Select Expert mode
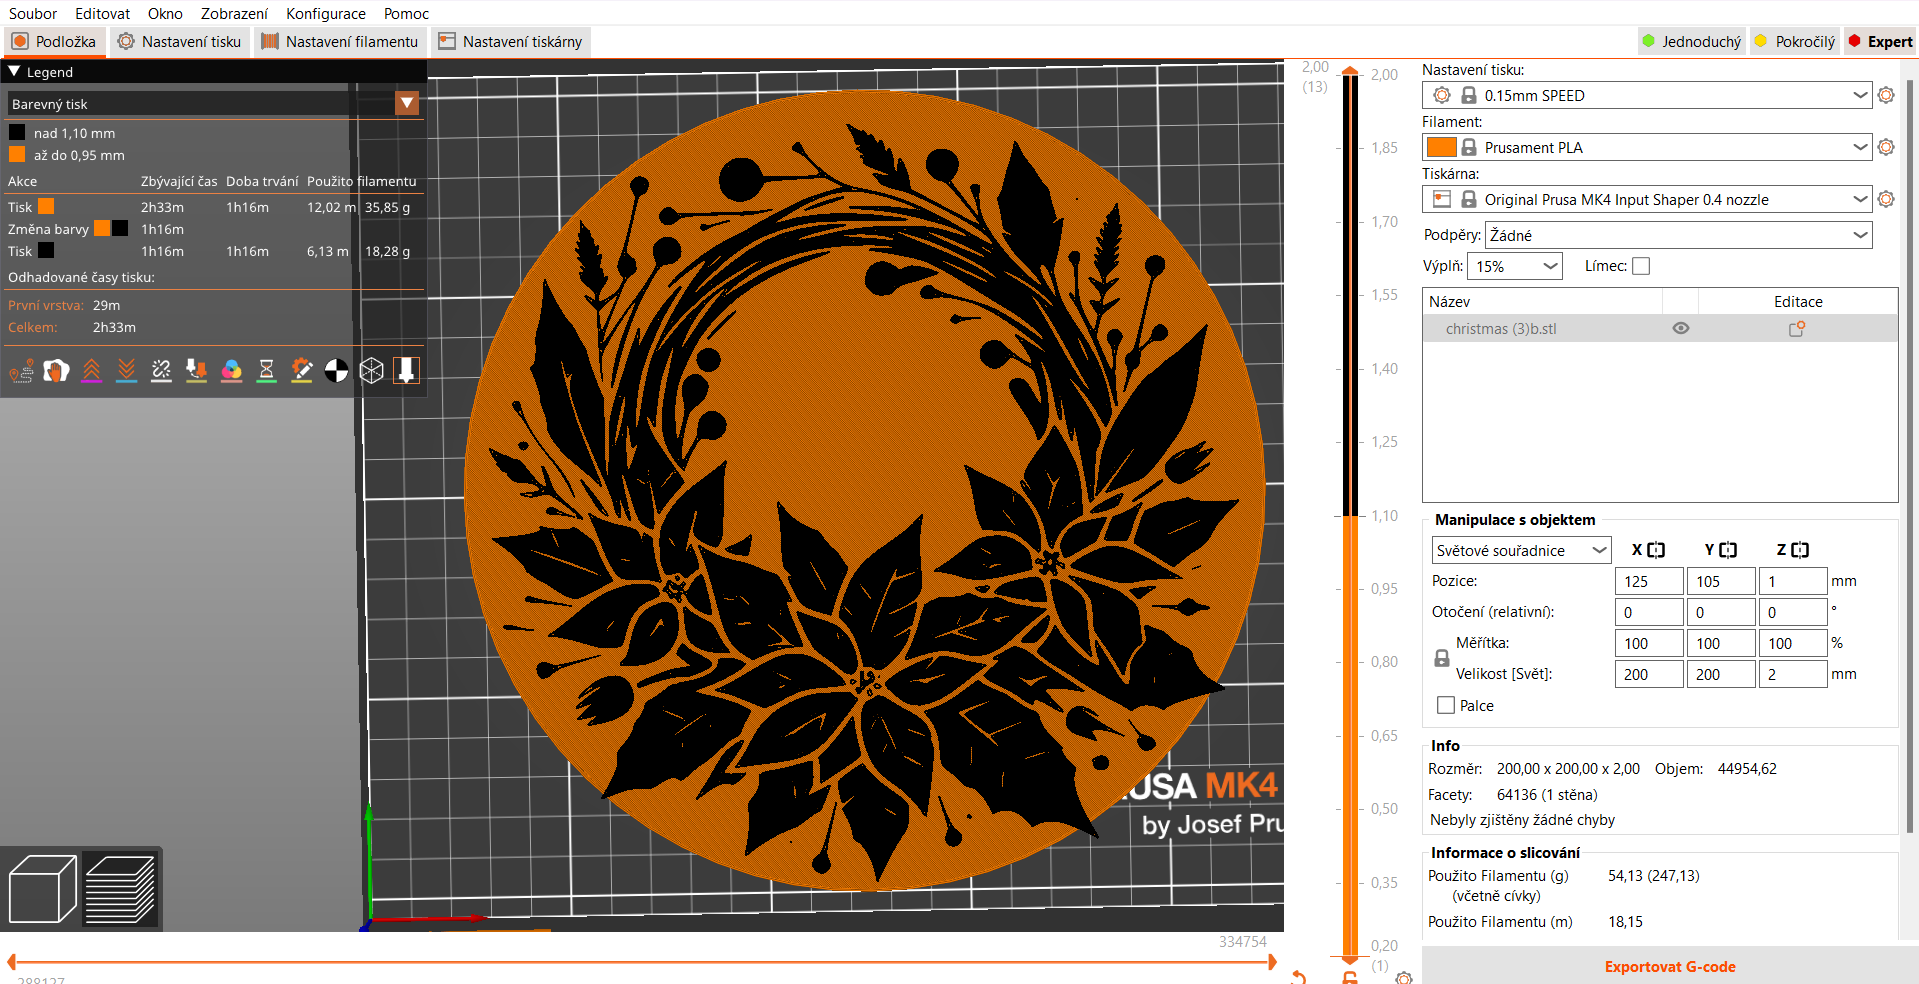Screen dimensions: 1919x984 click(x=1880, y=41)
